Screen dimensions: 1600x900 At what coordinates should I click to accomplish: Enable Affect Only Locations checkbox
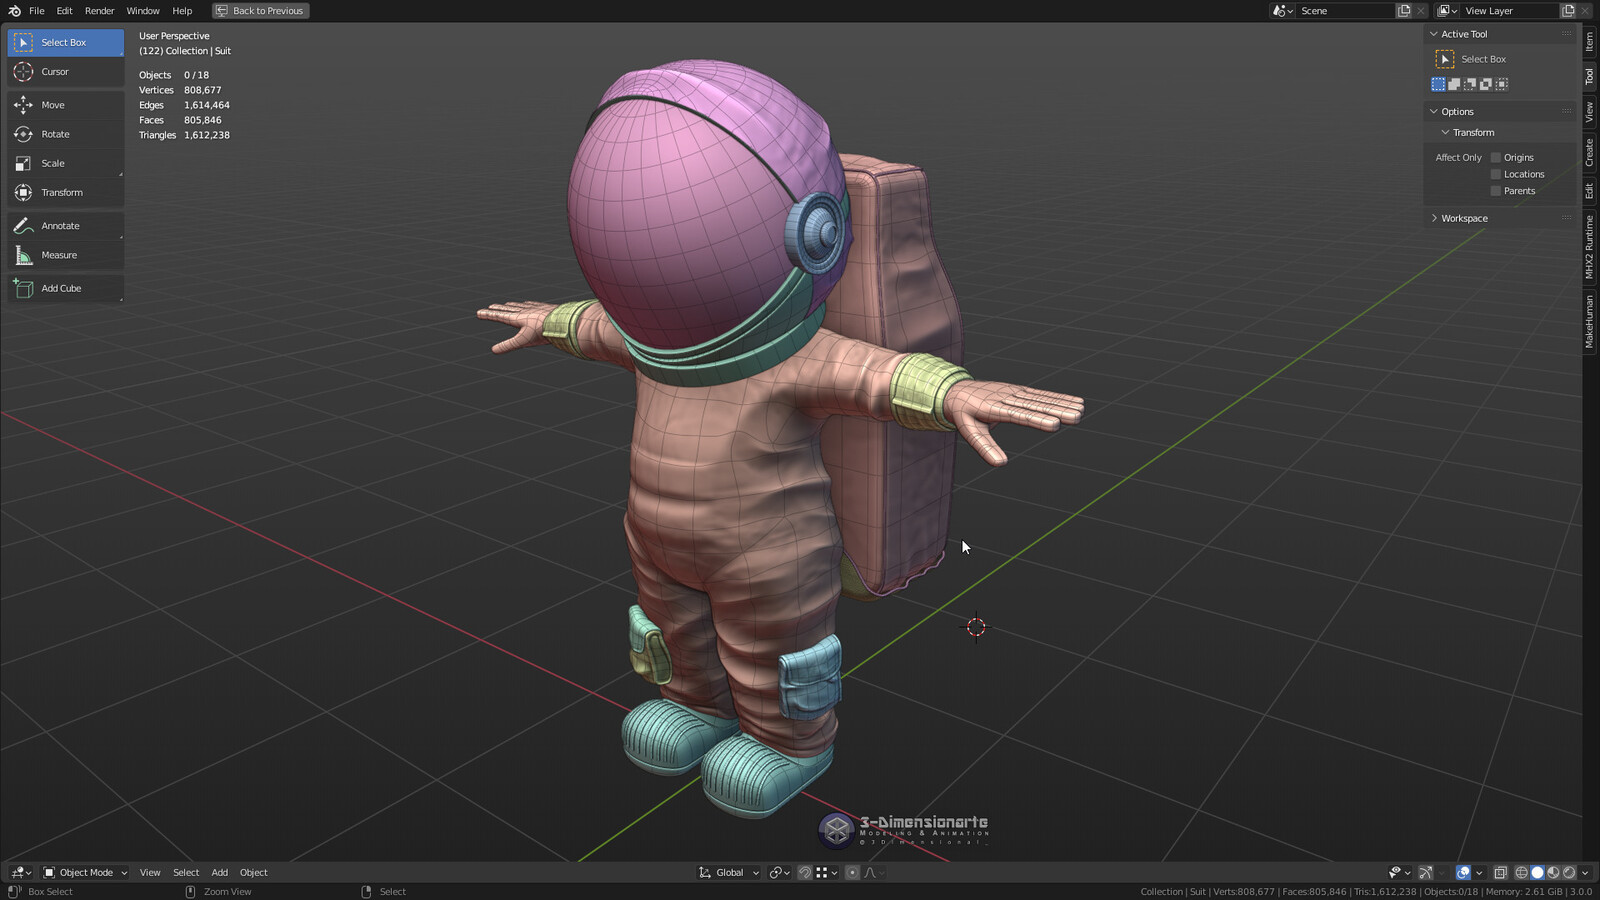(1496, 175)
